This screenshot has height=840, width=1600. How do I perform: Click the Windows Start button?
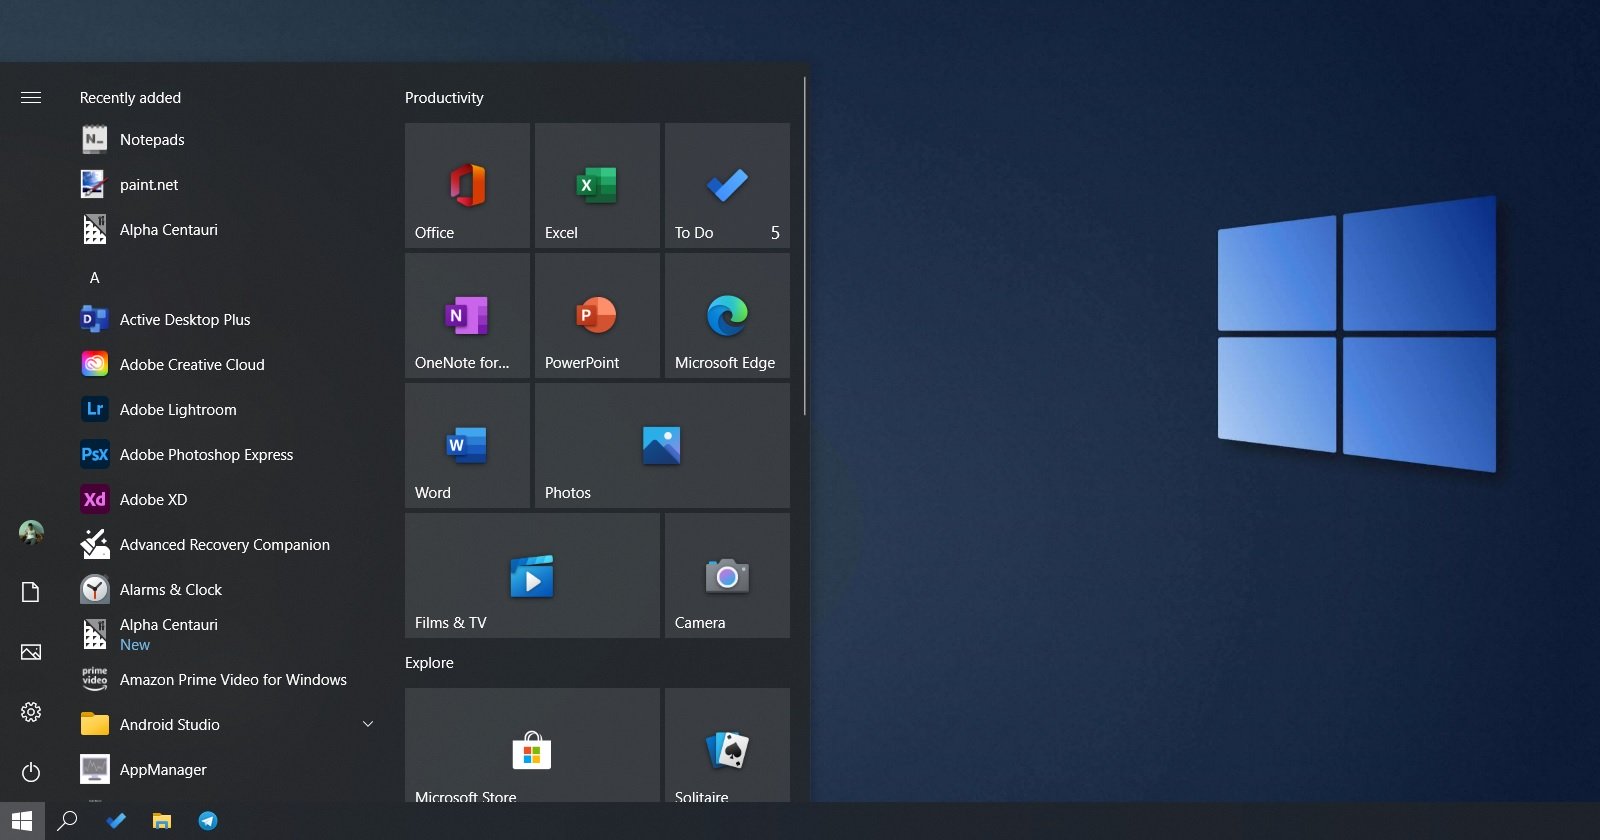point(22,821)
